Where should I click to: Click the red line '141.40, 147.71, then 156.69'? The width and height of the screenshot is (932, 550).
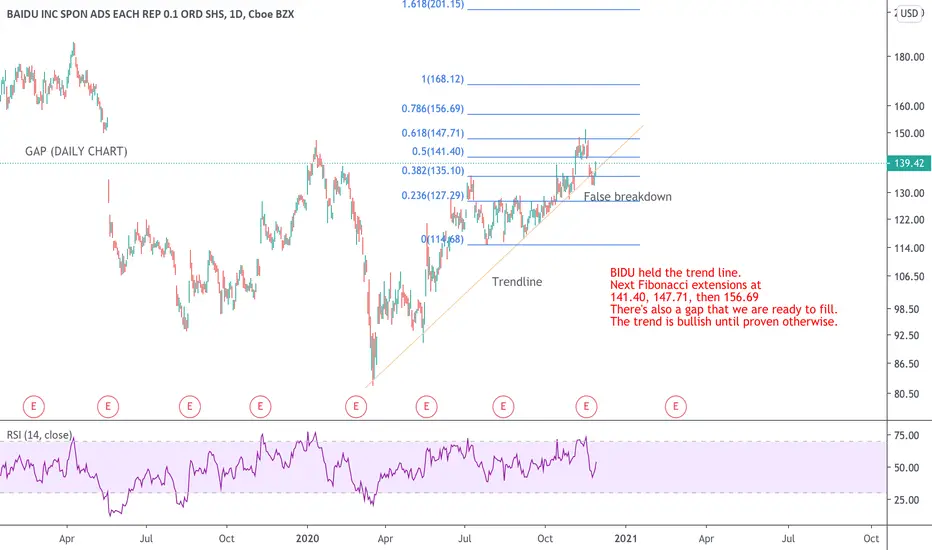684,297
